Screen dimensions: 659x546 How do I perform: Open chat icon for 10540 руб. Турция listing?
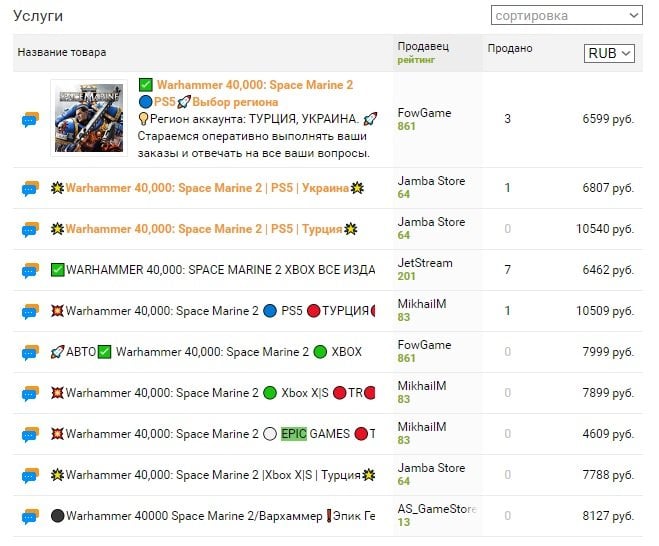[30, 229]
